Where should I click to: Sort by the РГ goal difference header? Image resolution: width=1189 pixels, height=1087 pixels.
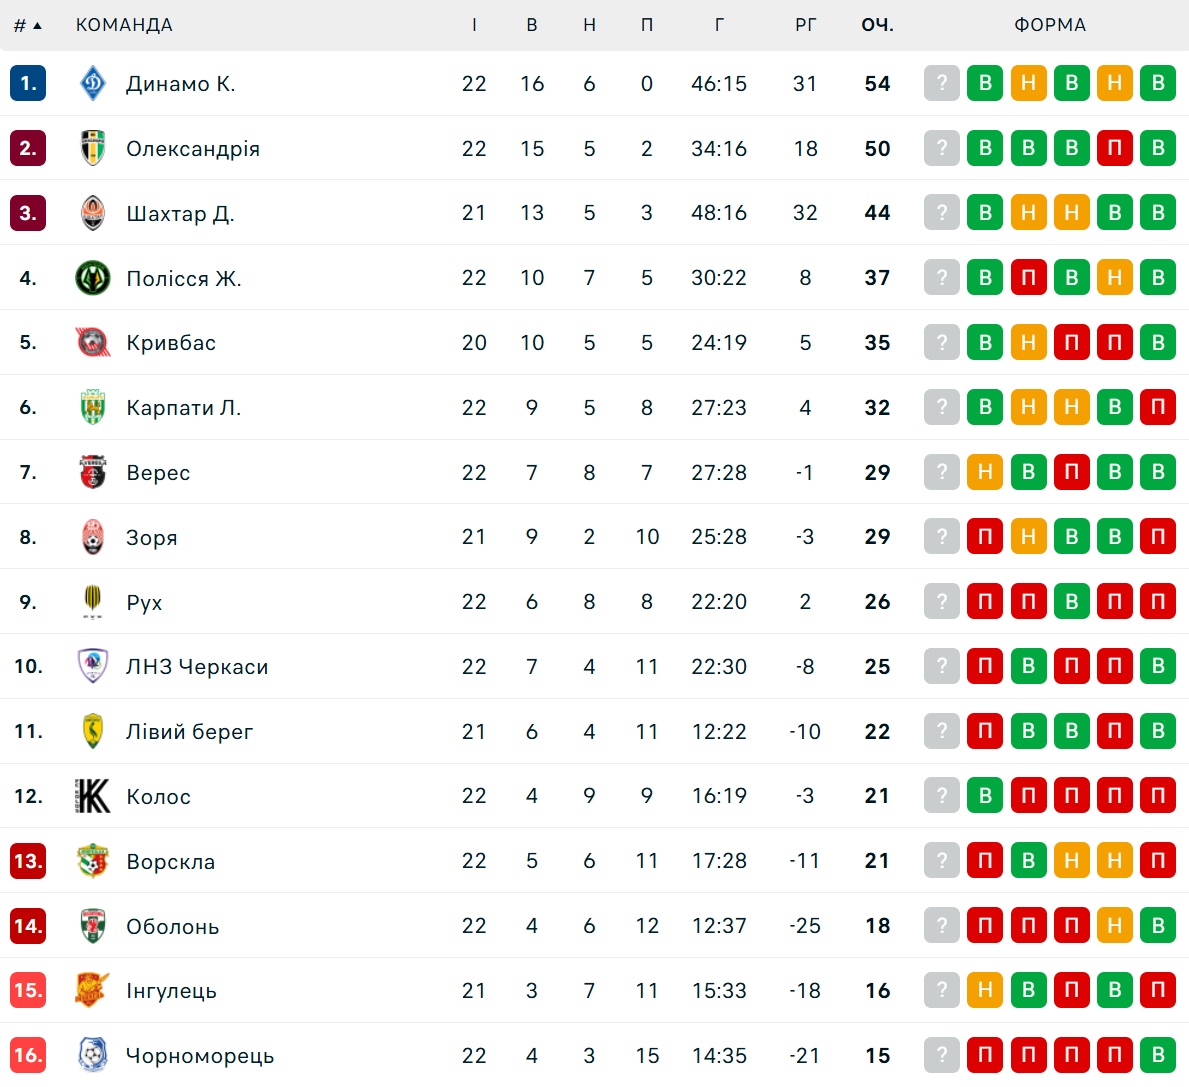pyautogui.click(x=805, y=25)
